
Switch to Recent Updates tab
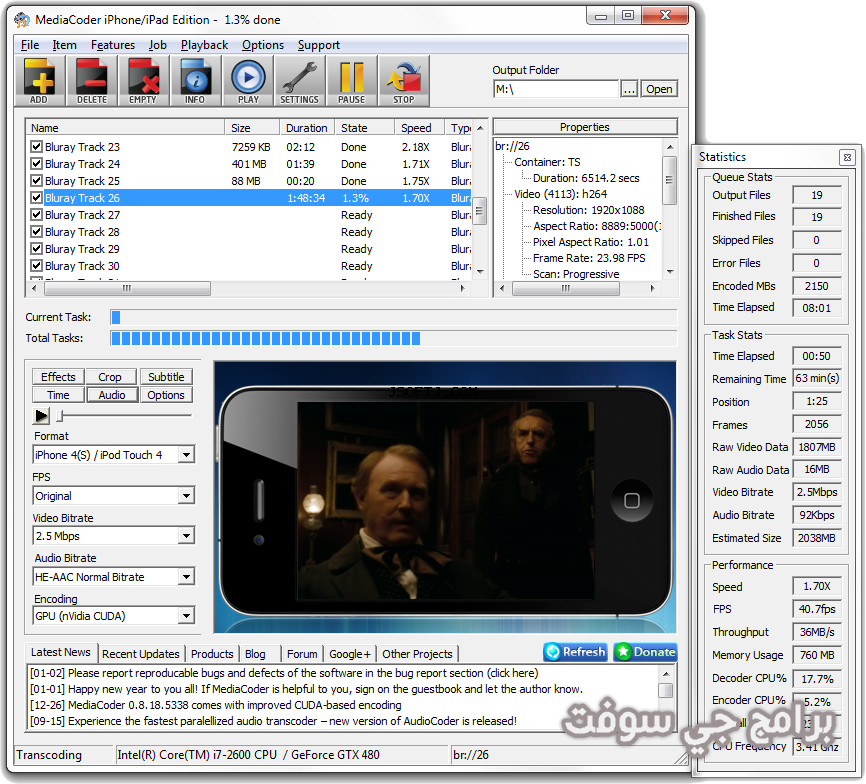(x=141, y=654)
